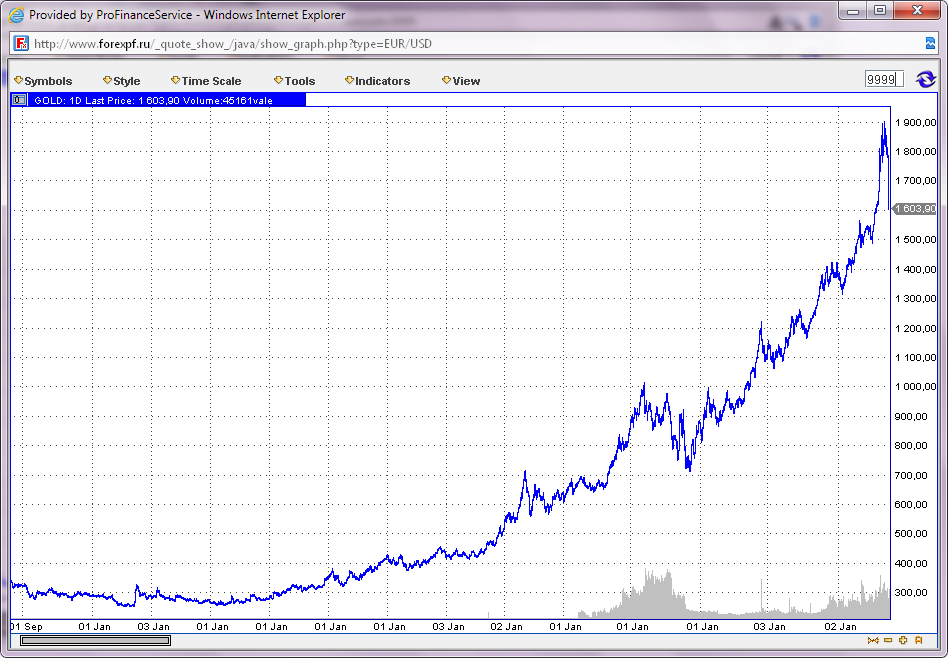Click the first orange icon at chart bottom right
Image resolution: width=948 pixels, height=658 pixels.
click(873, 640)
